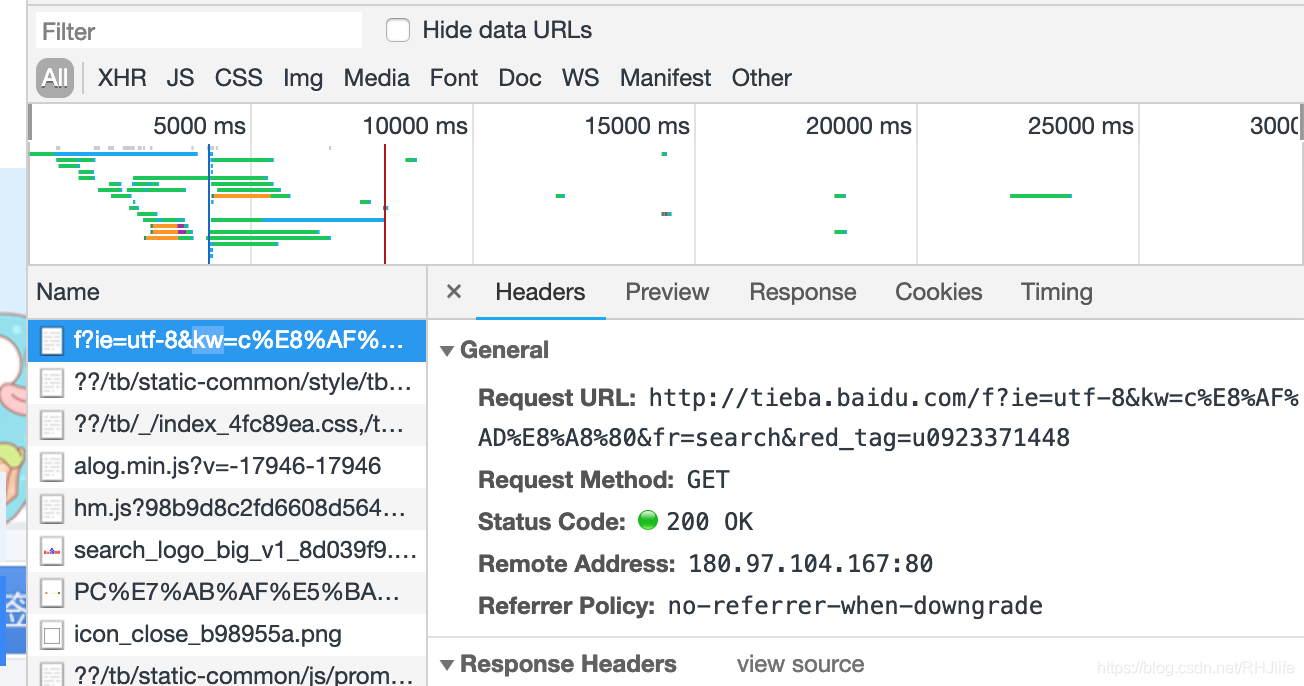Image resolution: width=1304 pixels, height=686 pixels.
Task: Click the document icon of f?ie=utf-8 row
Action: [x=52, y=341]
